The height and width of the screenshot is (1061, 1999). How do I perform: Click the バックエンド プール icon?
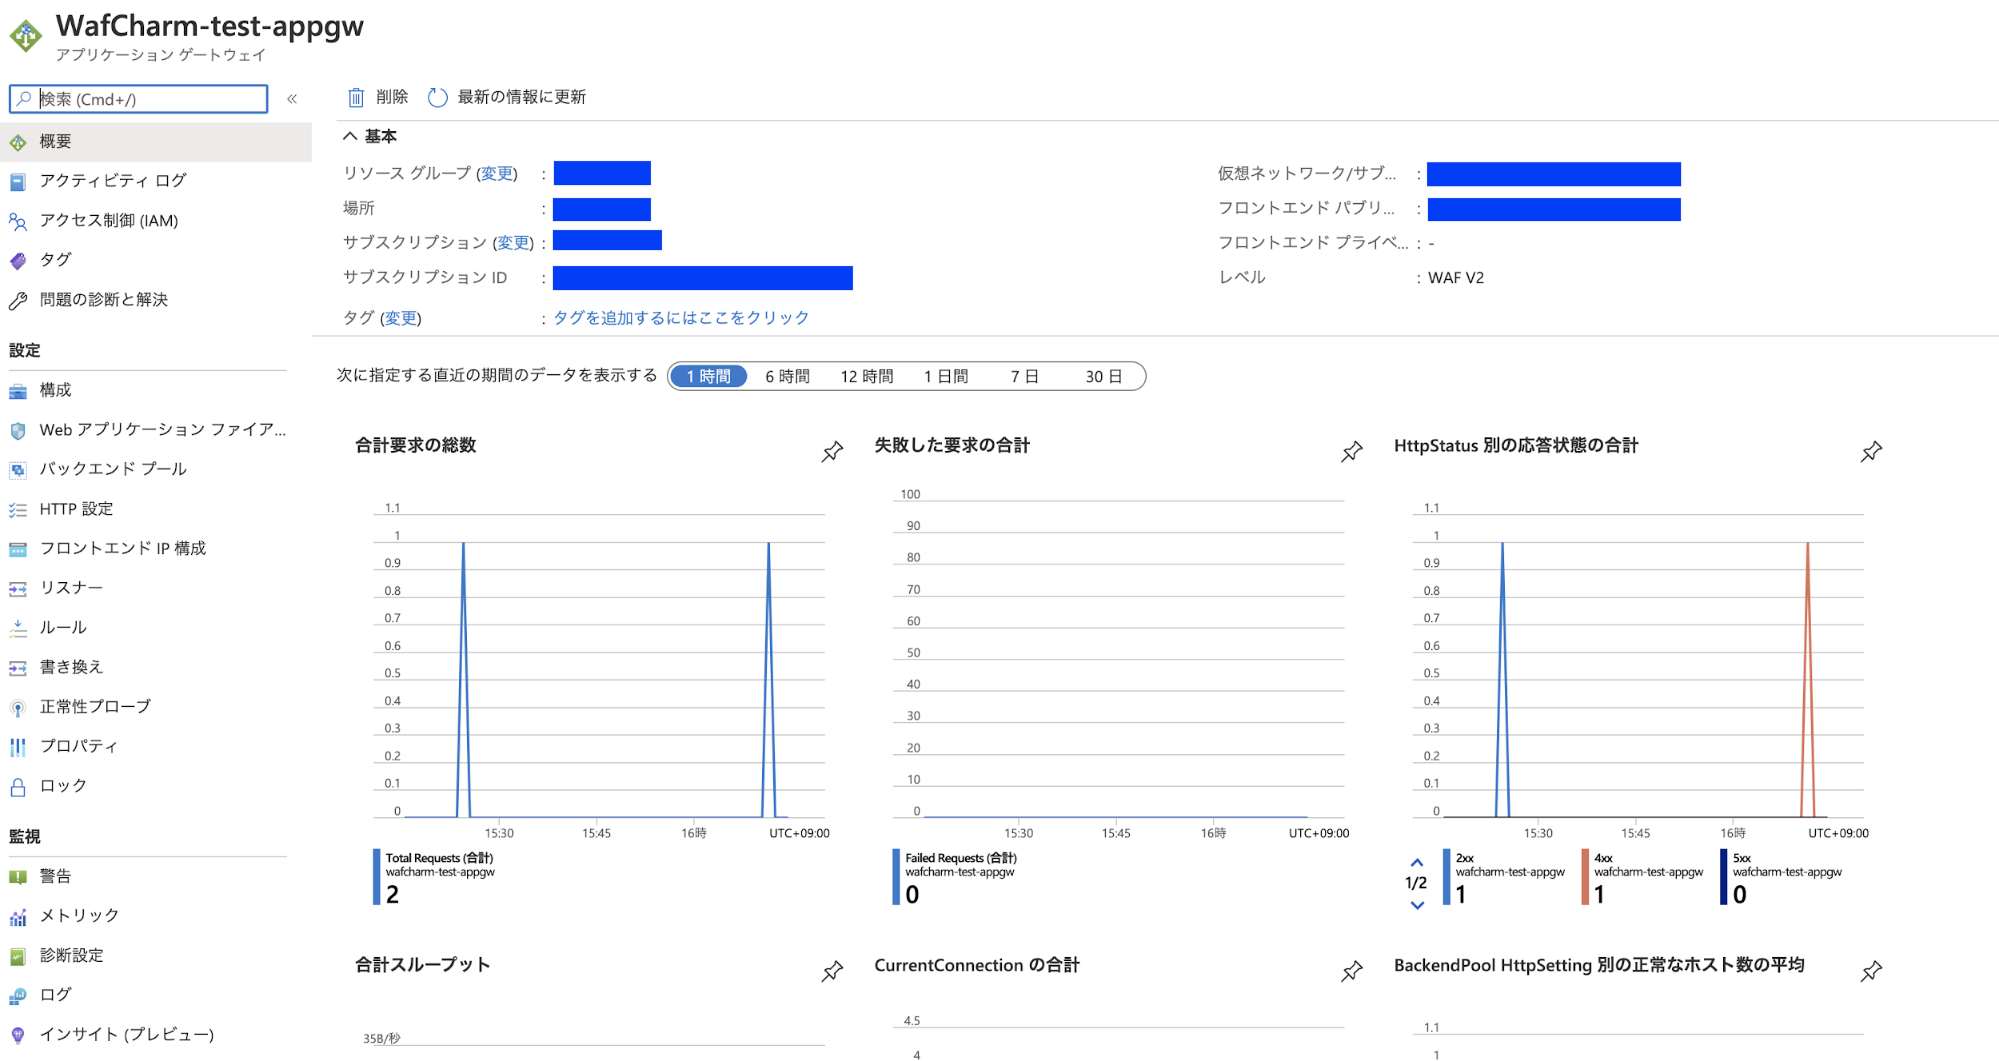coord(18,470)
